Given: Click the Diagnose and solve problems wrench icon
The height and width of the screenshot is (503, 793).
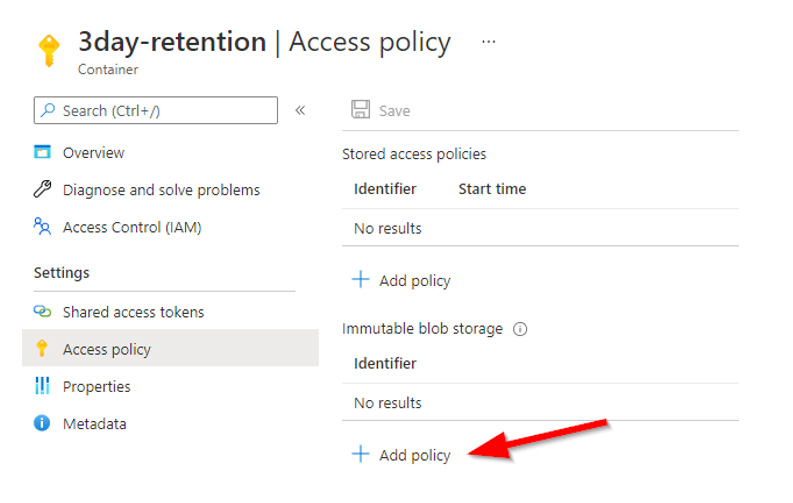Looking at the screenshot, I should click(x=42, y=190).
